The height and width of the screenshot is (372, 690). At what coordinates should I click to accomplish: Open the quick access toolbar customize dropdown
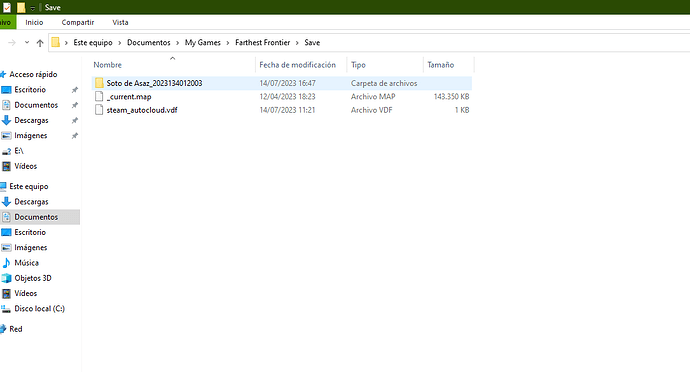tap(33, 8)
